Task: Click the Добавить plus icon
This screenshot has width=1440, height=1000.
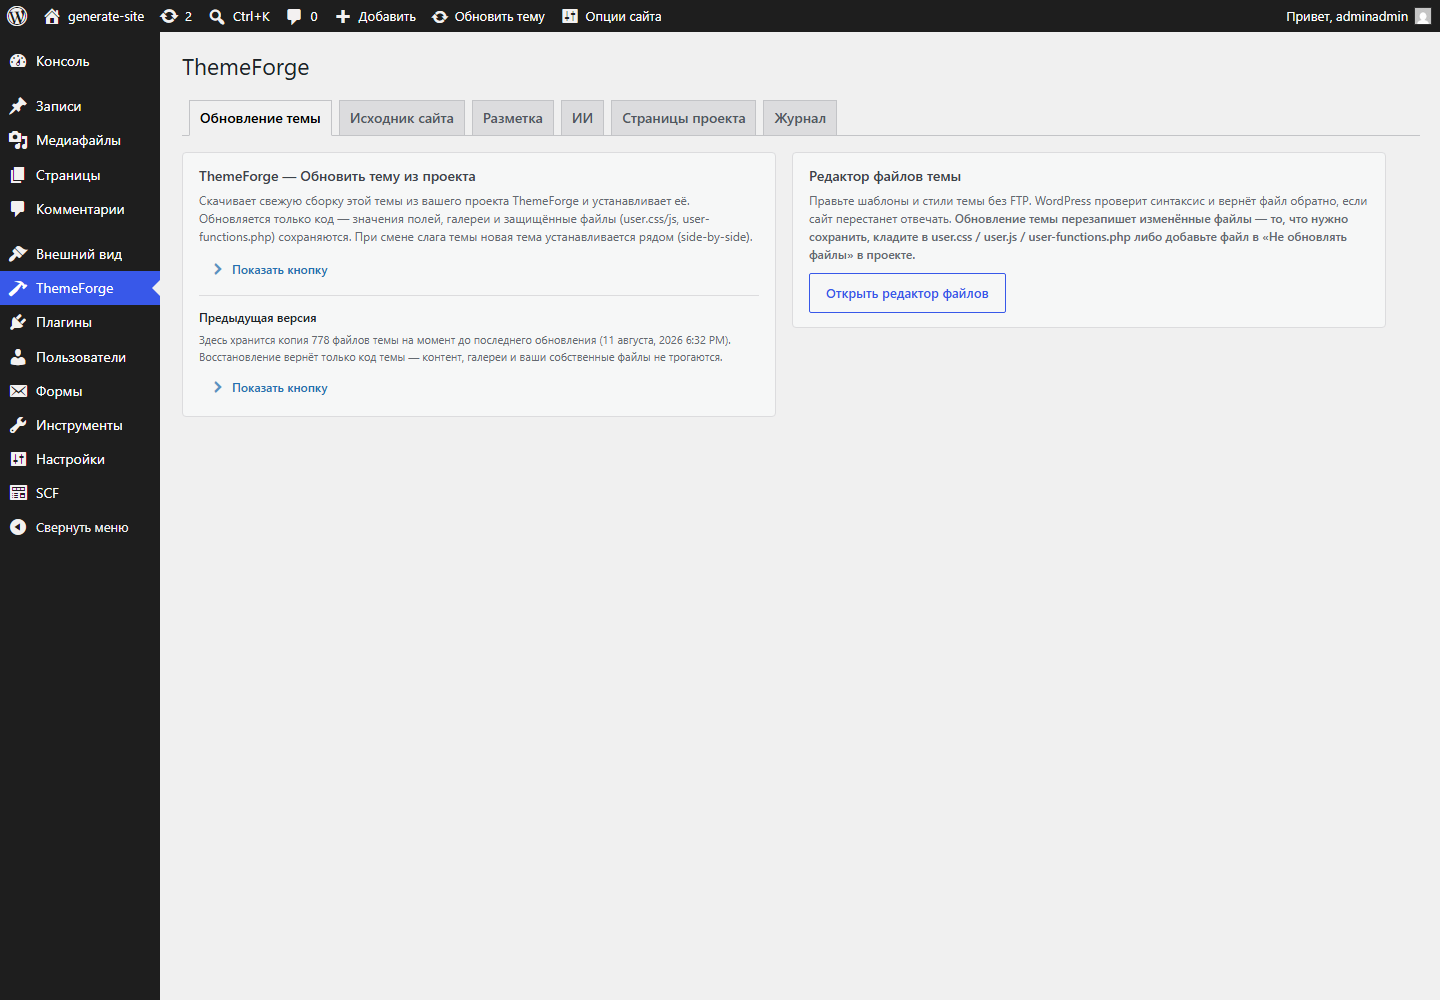Action: 343,16
